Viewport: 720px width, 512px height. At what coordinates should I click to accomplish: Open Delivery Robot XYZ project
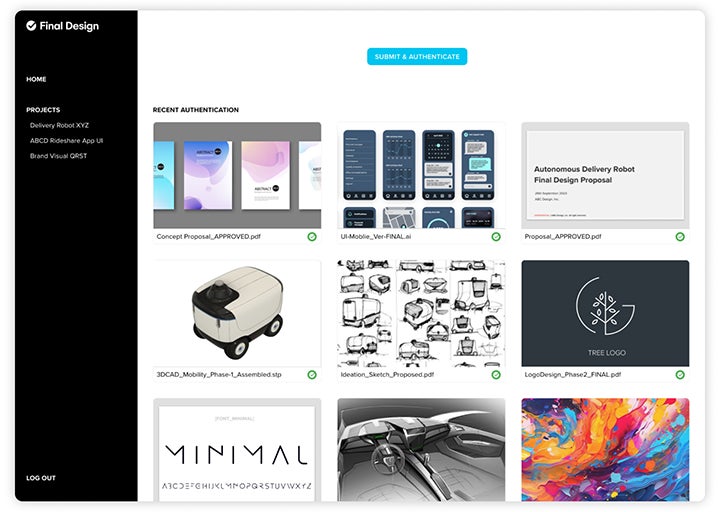point(59,125)
